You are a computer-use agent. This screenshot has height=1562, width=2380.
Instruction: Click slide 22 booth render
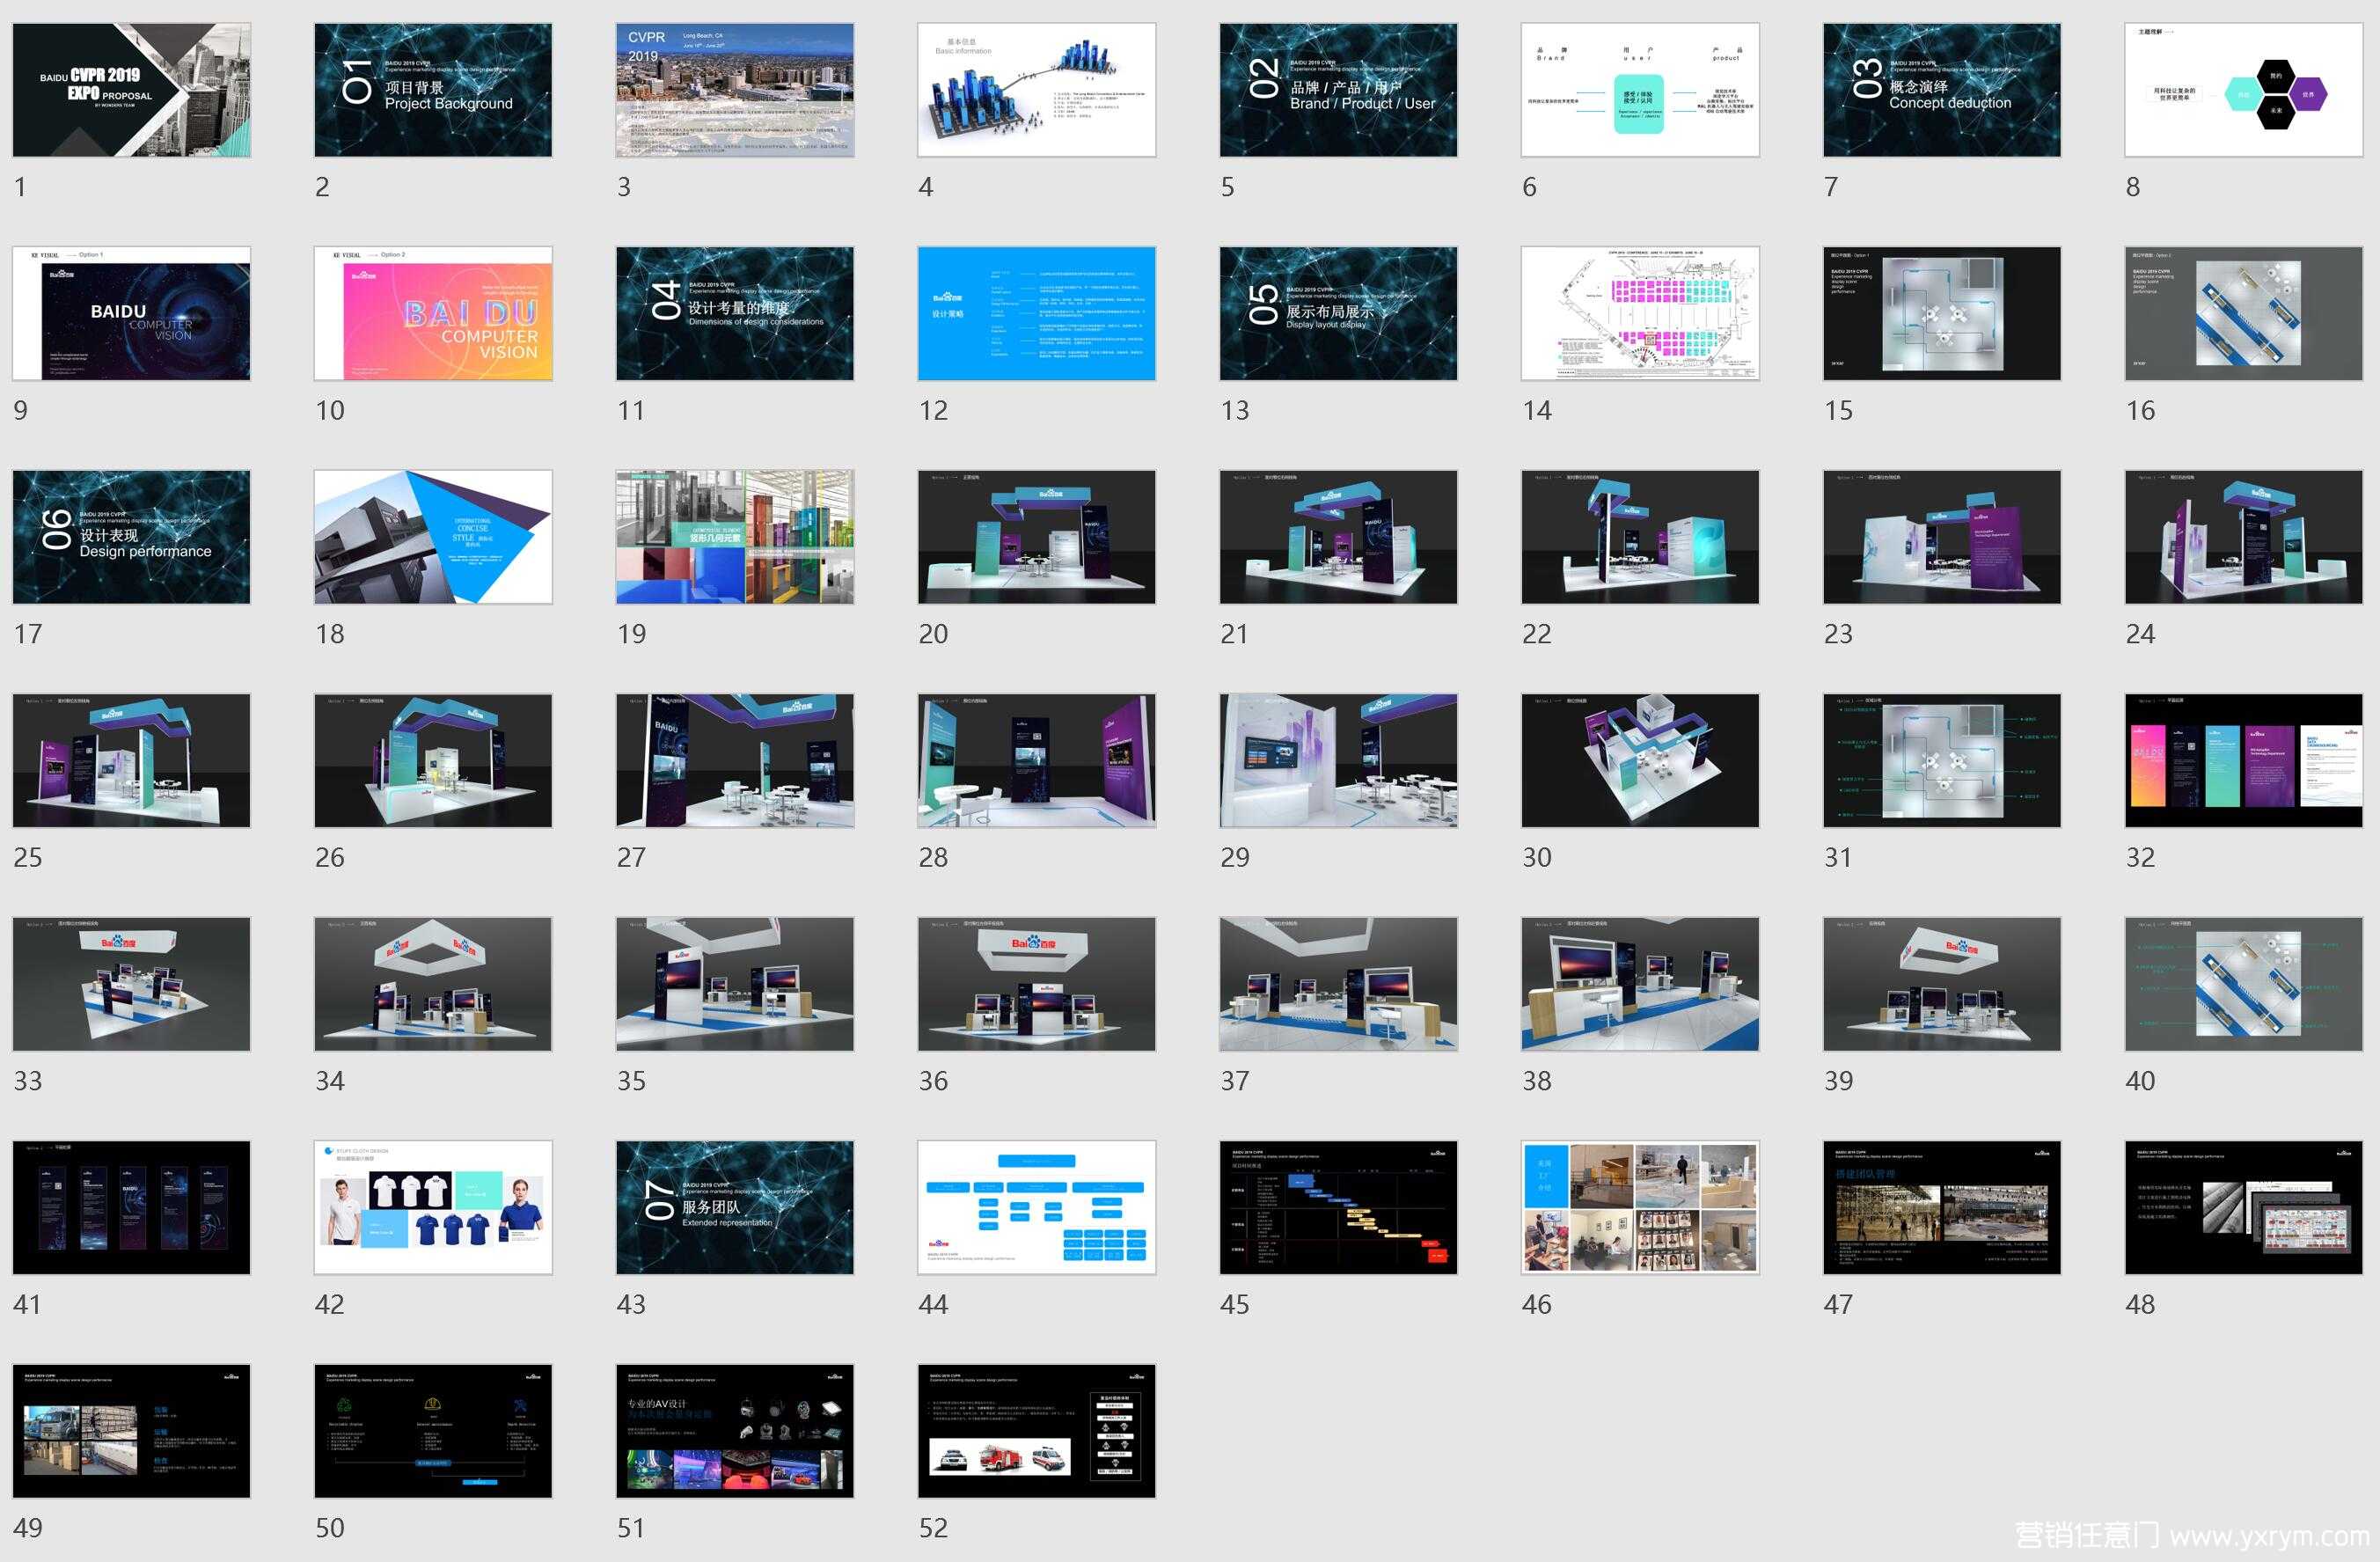(x=1640, y=537)
